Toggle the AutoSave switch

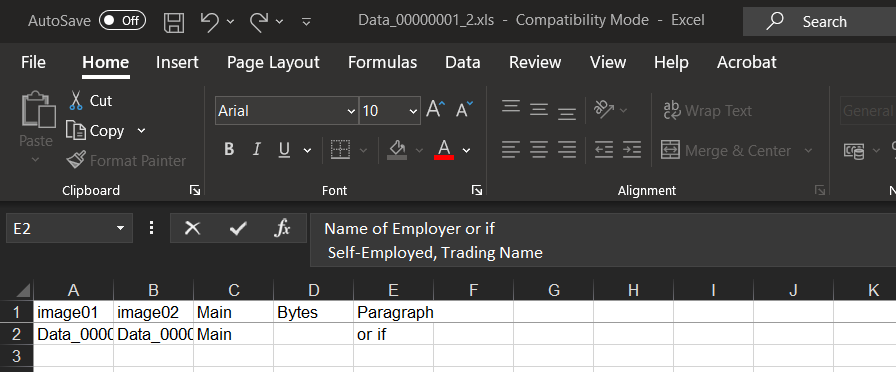click(x=122, y=21)
